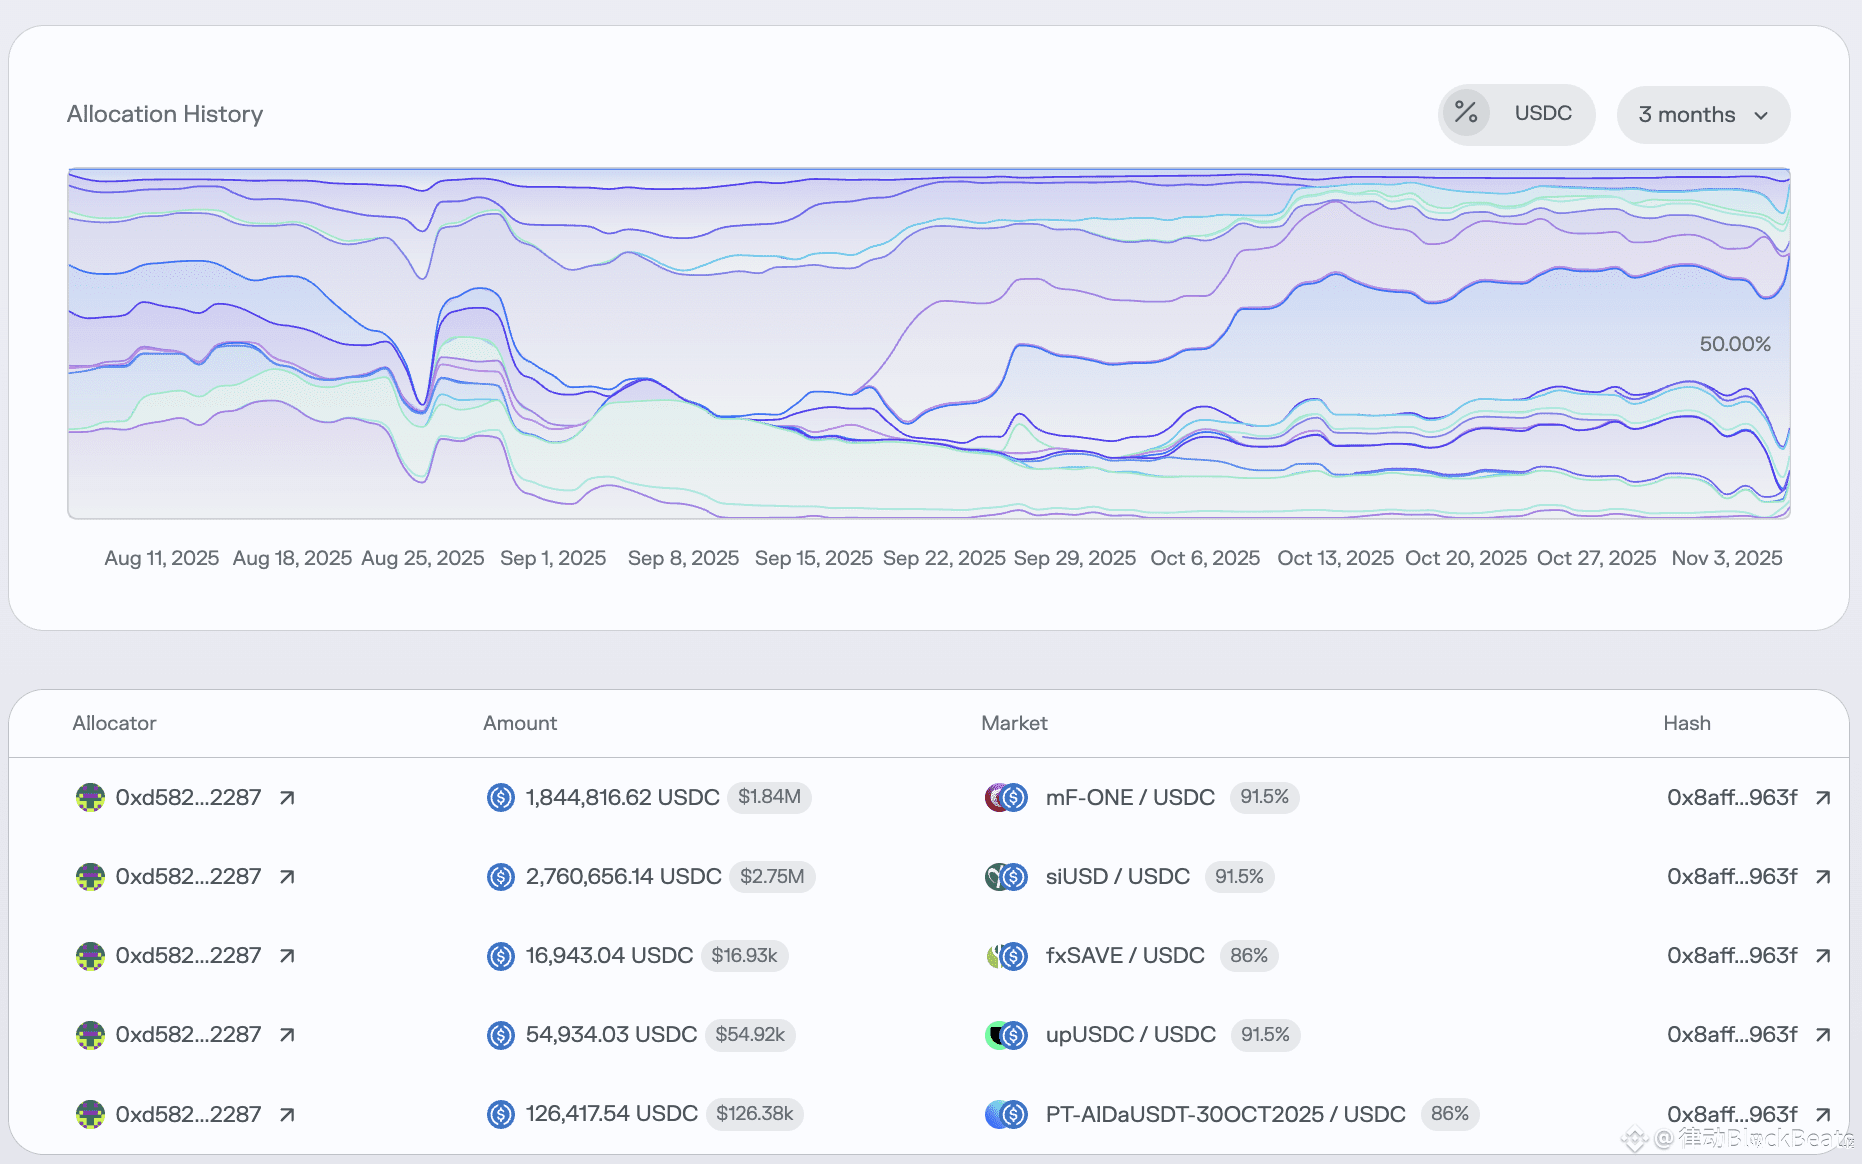Open PT-AIDaUSDT-30OCT2025 / USDC market
Viewport: 1862px width, 1164px height.
tap(1225, 1114)
